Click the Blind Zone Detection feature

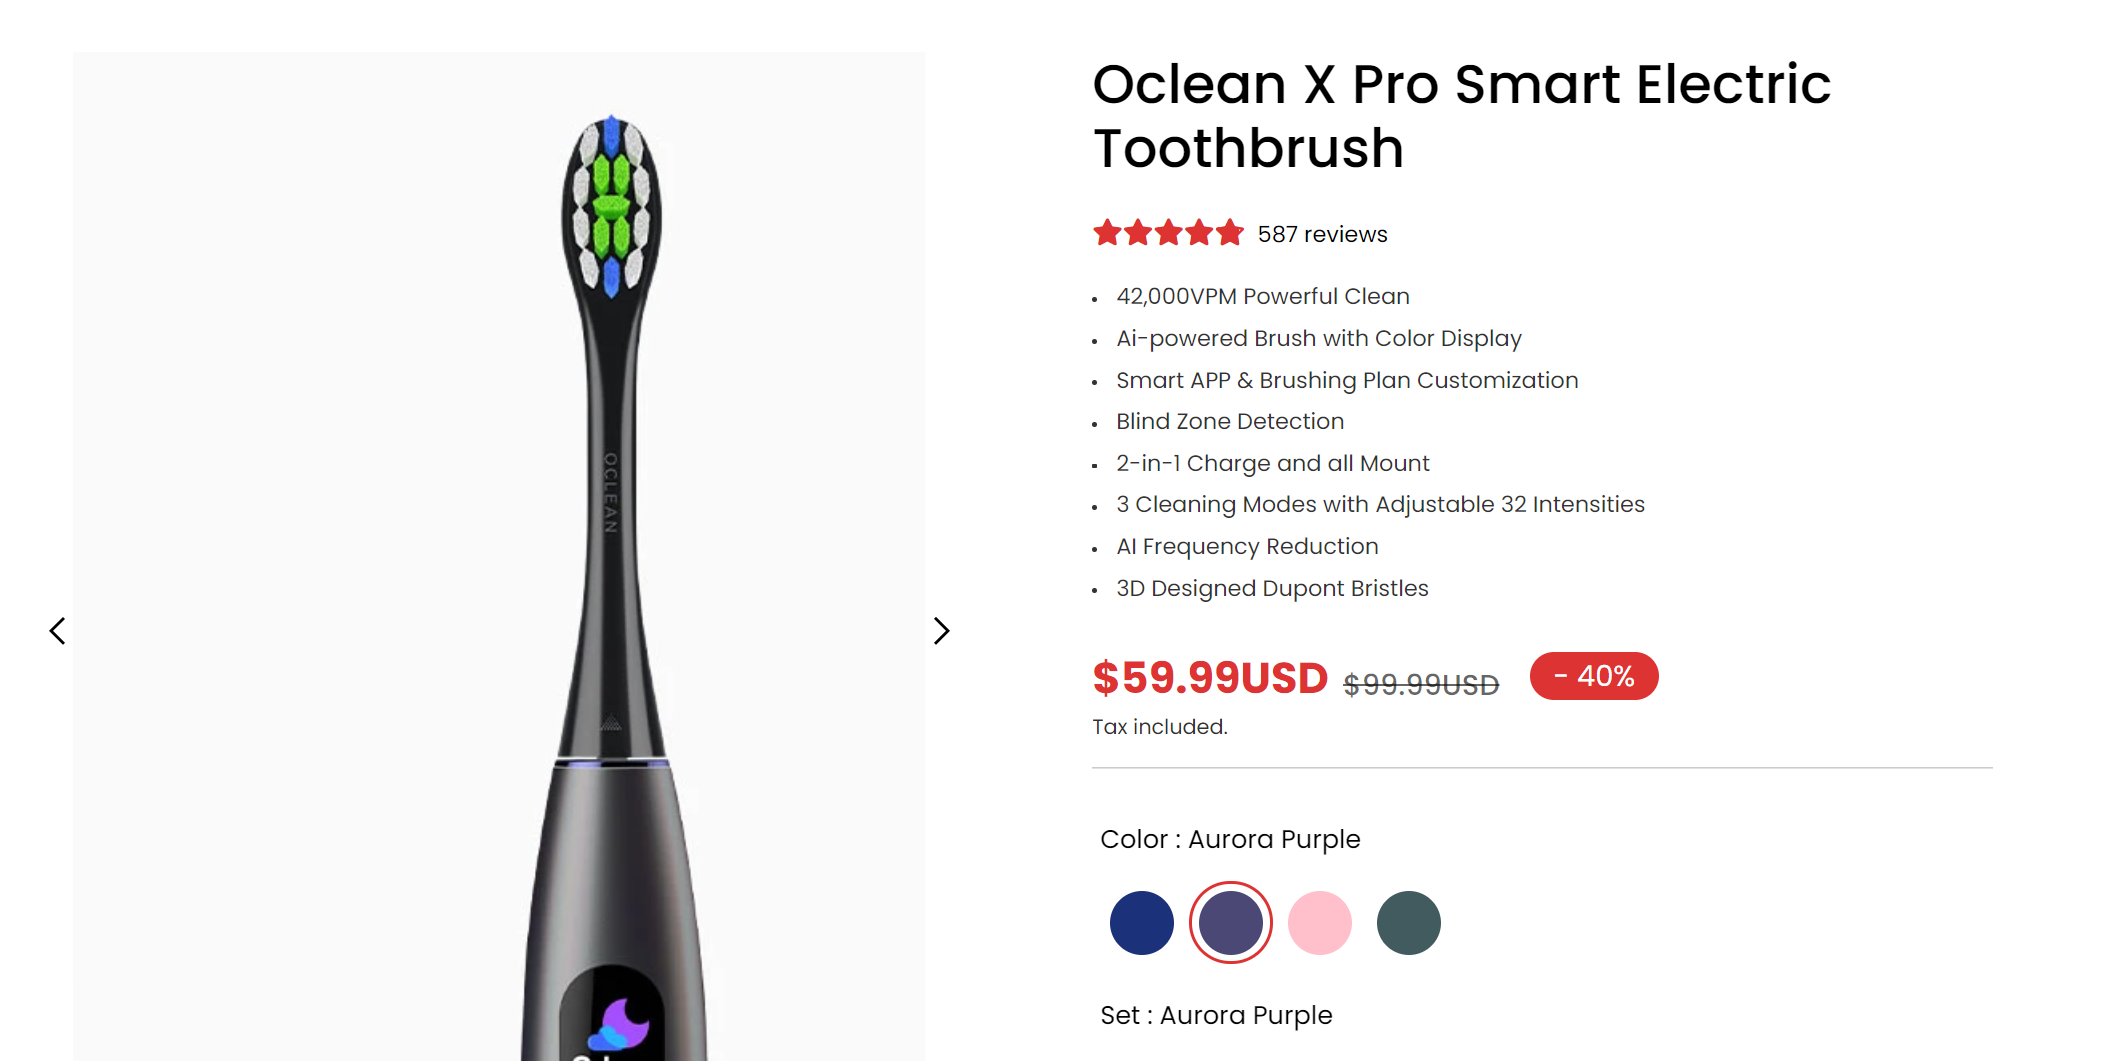1230,421
